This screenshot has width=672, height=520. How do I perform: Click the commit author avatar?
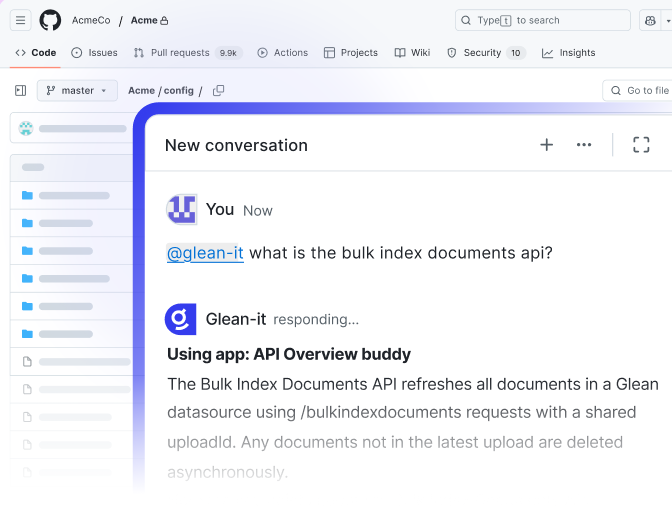(26, 128)
